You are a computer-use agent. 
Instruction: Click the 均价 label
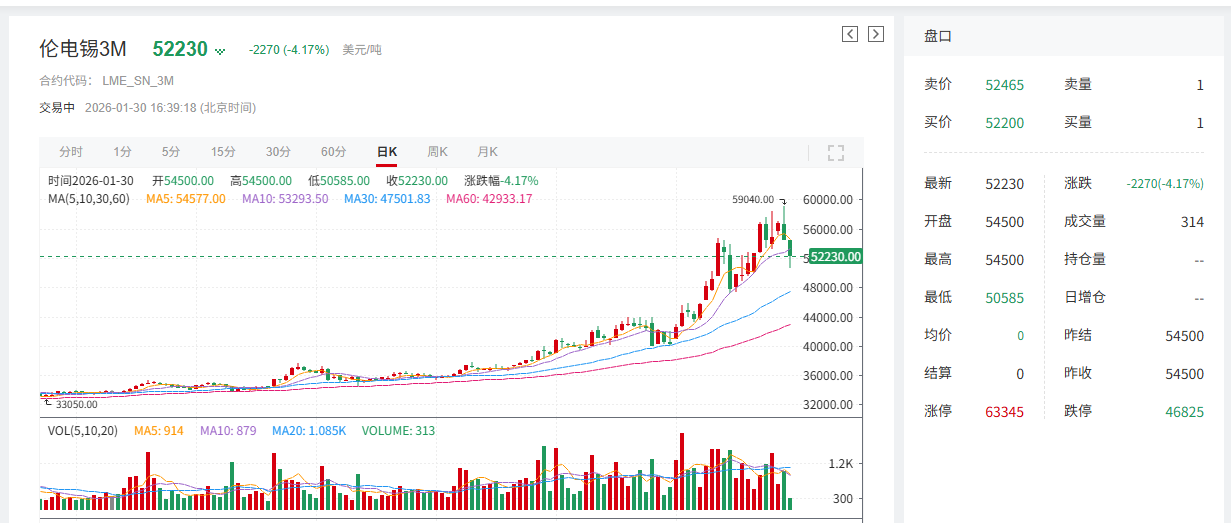point(938,335)
